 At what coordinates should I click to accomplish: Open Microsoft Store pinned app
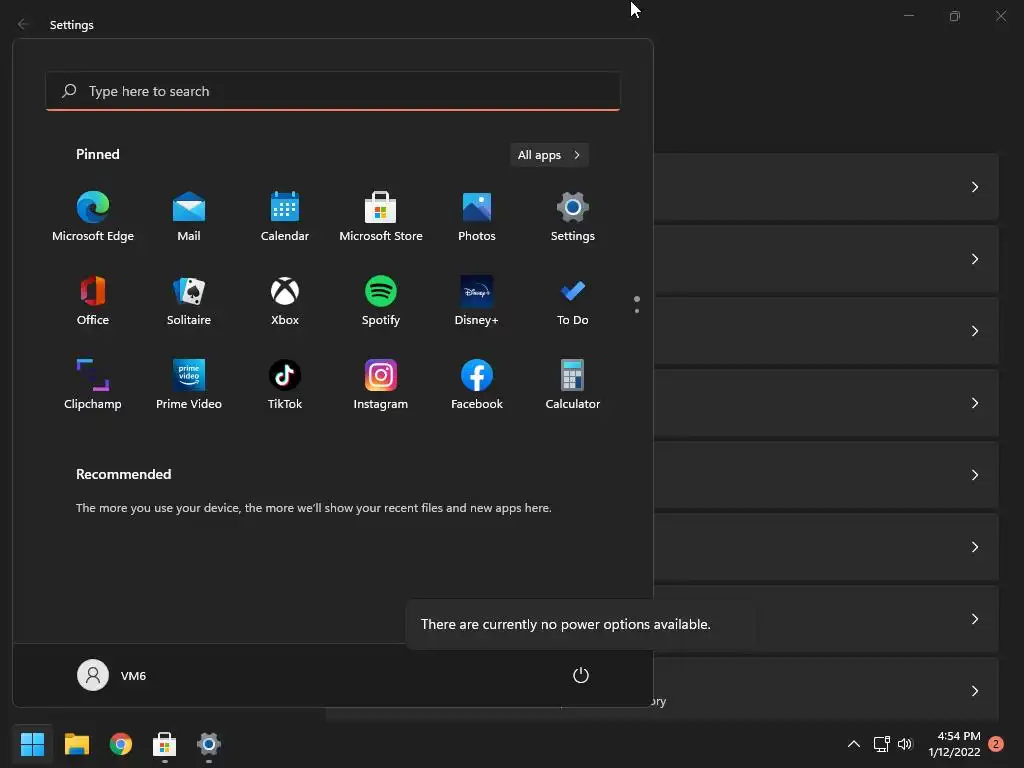[x=381, y=217]
